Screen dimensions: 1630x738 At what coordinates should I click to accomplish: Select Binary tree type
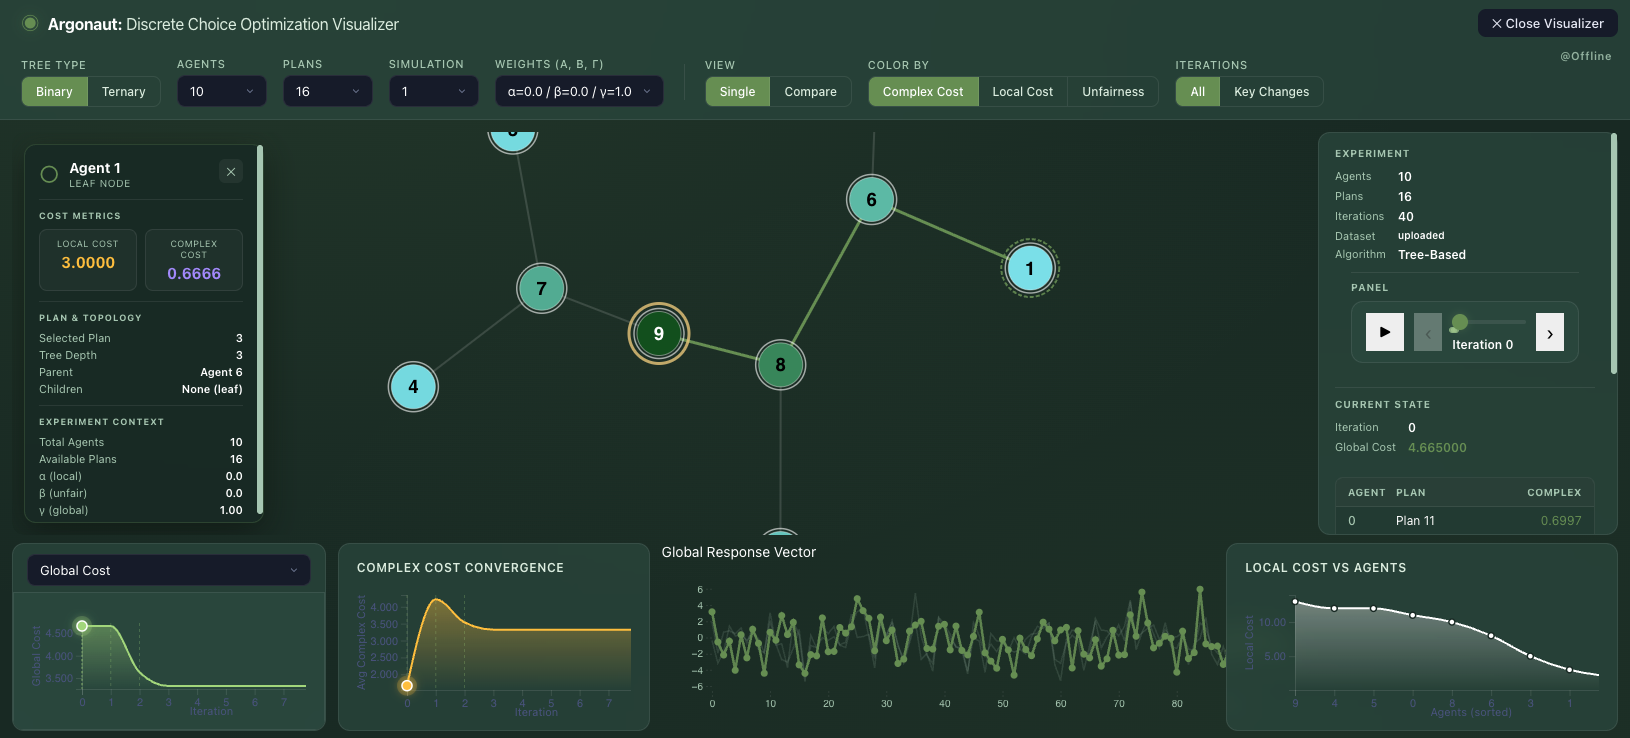pyautogui.click(x=54, y=91)
